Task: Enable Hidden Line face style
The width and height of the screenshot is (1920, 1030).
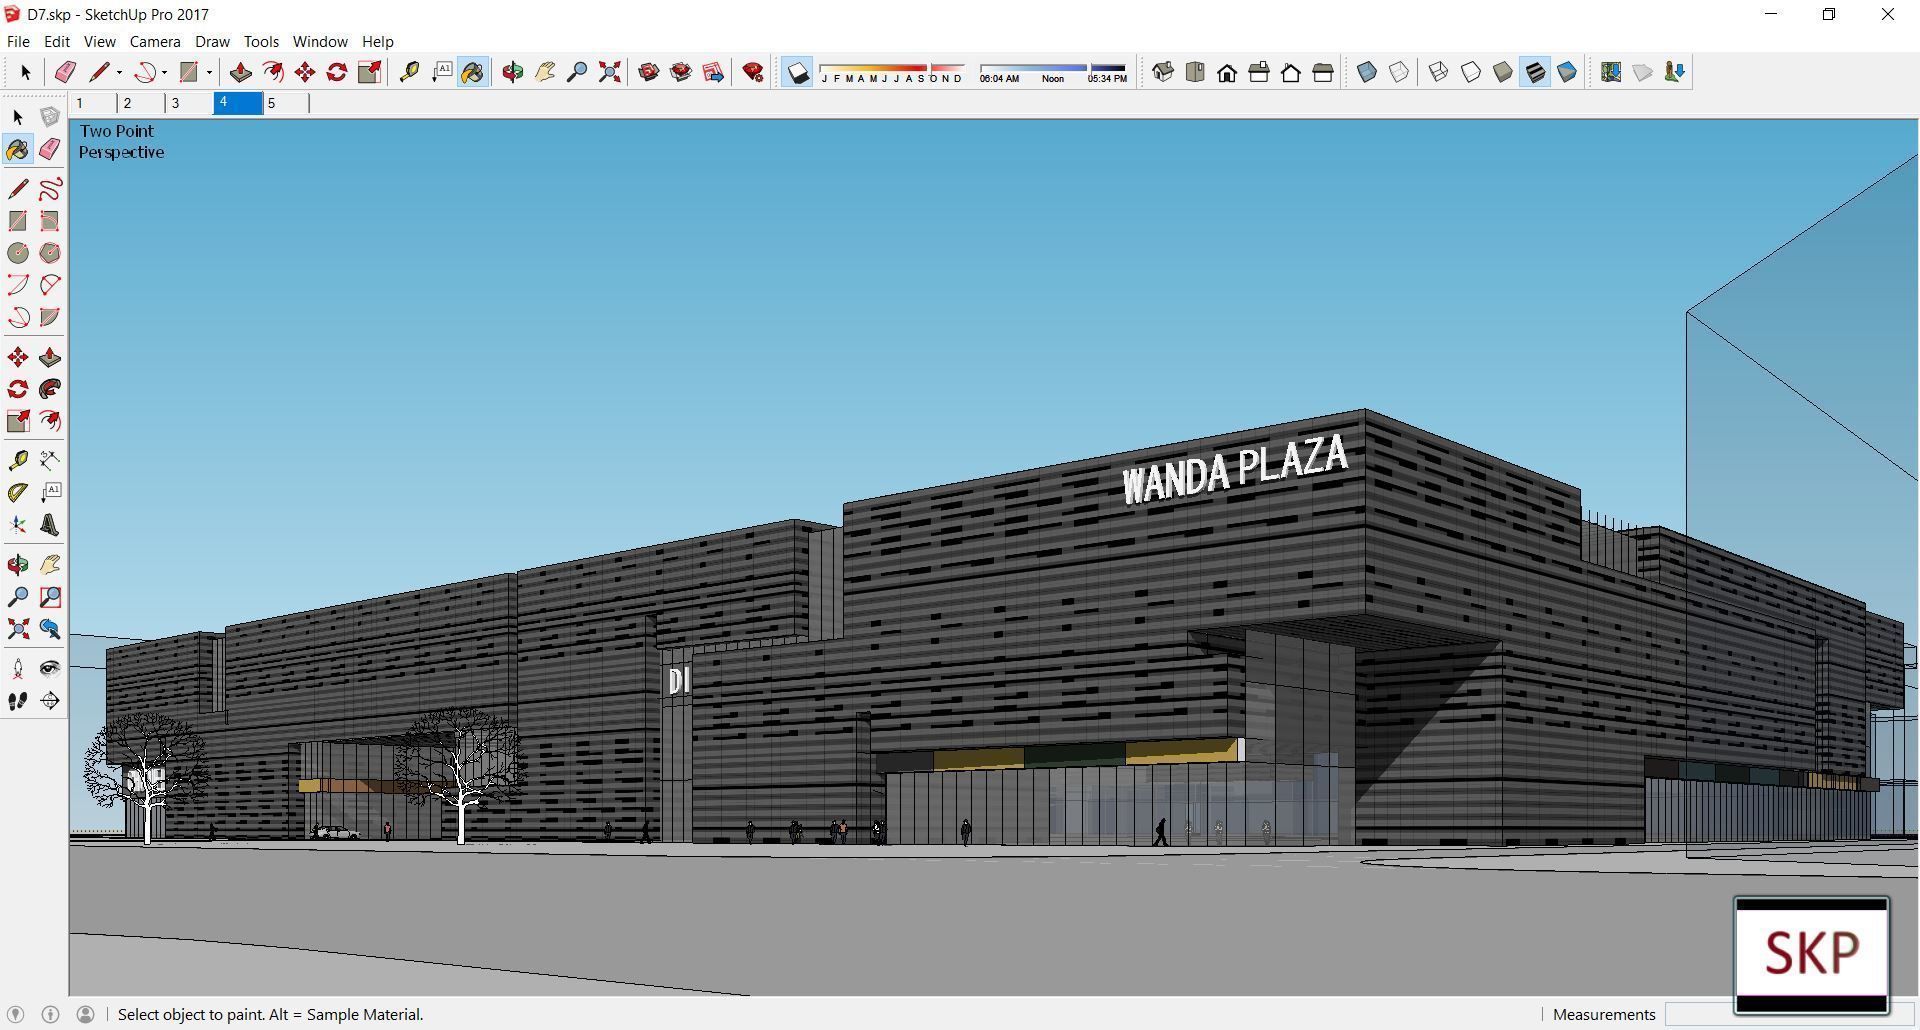Action: click(1471, 72)
